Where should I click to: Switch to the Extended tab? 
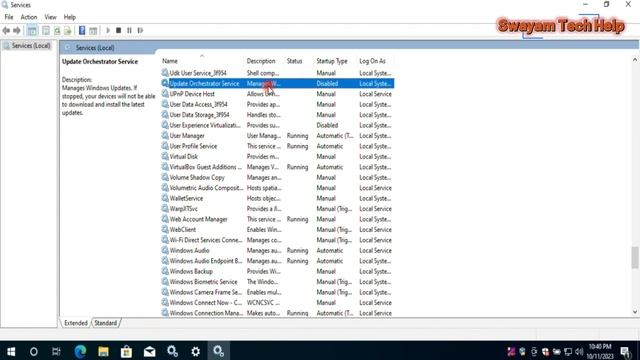coord(76,323)
